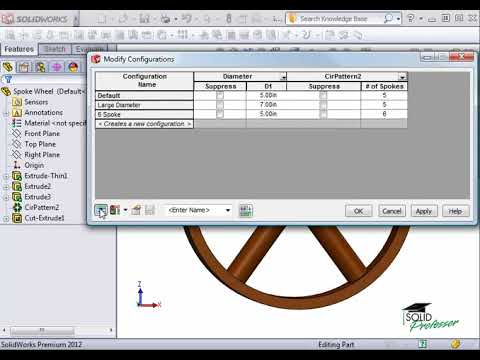
Task: Click the feature tree horizontal scrollbar thumb
Action: pyautogui.click(x=42, y=330)
